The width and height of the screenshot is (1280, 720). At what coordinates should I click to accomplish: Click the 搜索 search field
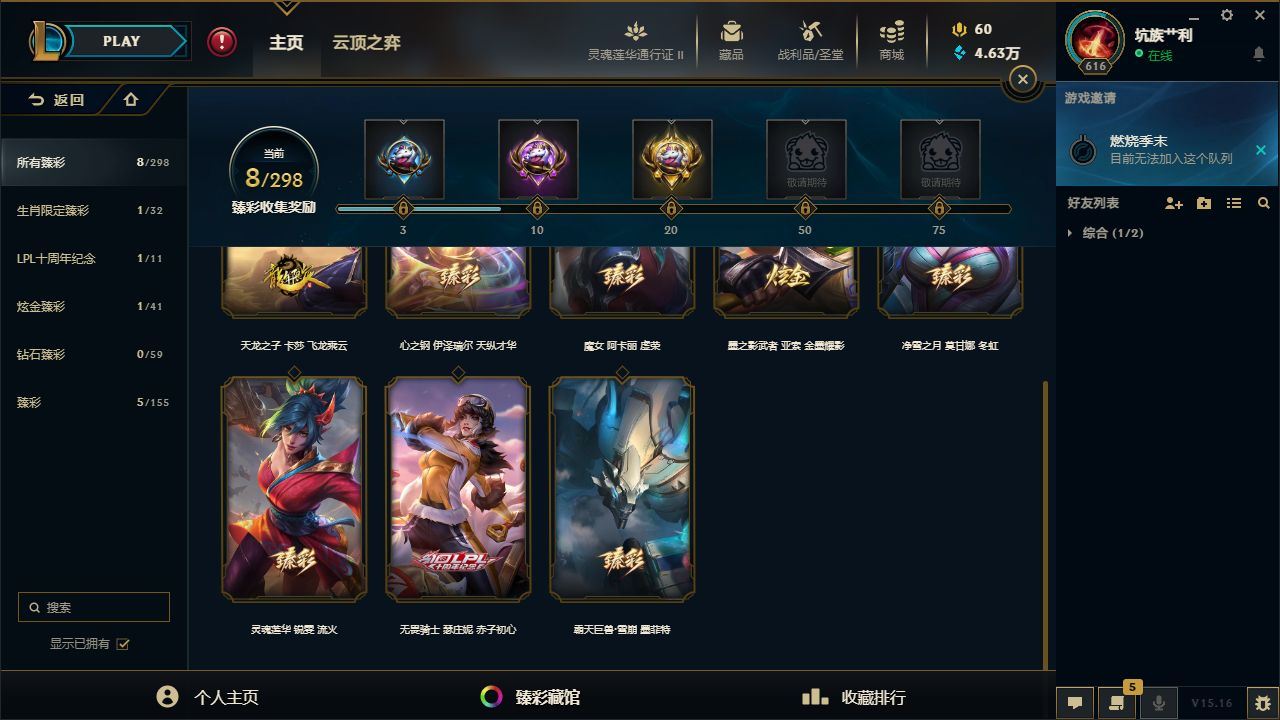(x=94, y=607)
